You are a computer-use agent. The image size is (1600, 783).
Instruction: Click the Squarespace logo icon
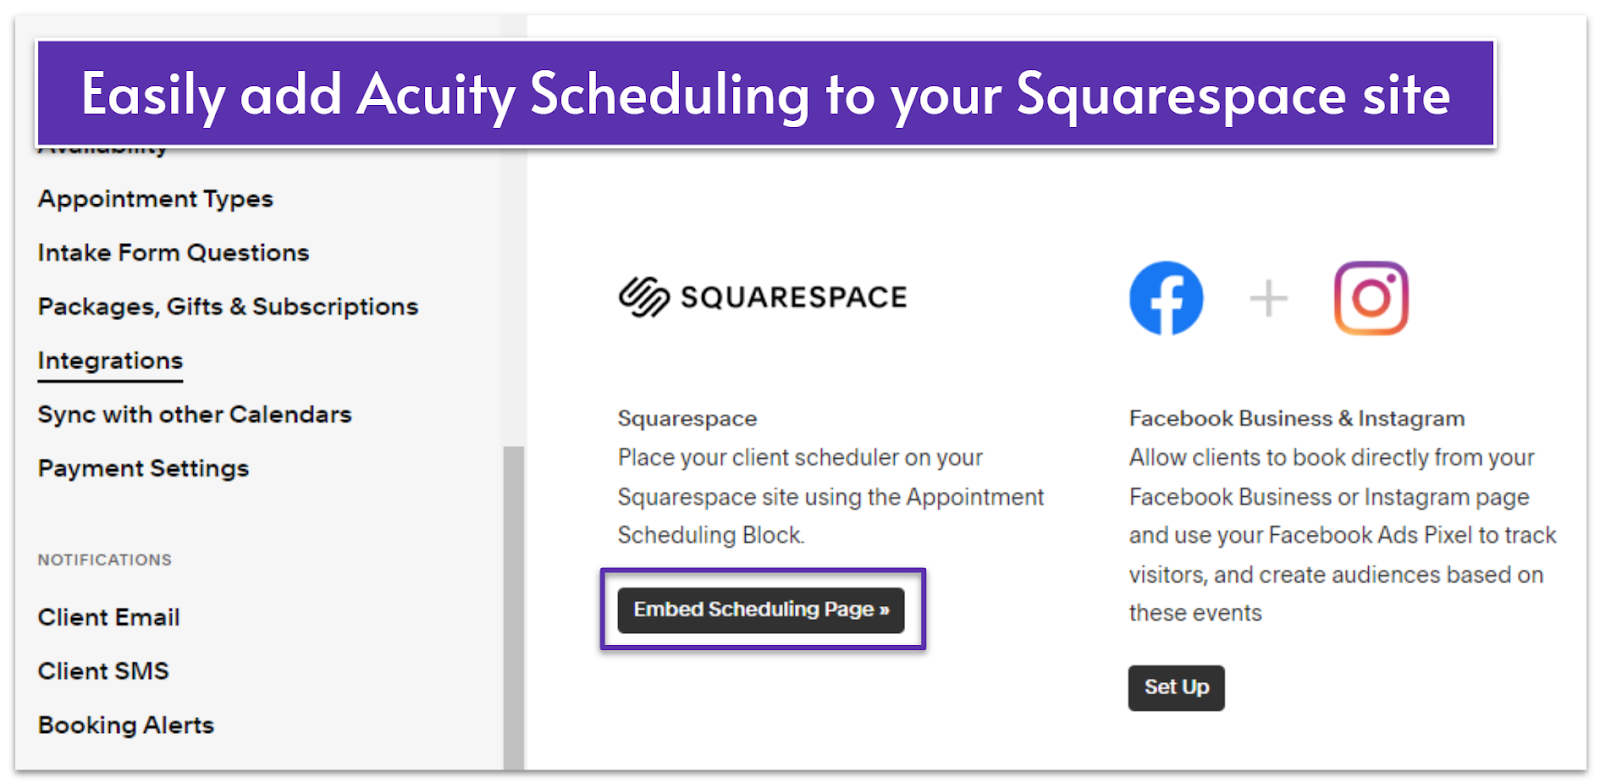click(643, 297)
